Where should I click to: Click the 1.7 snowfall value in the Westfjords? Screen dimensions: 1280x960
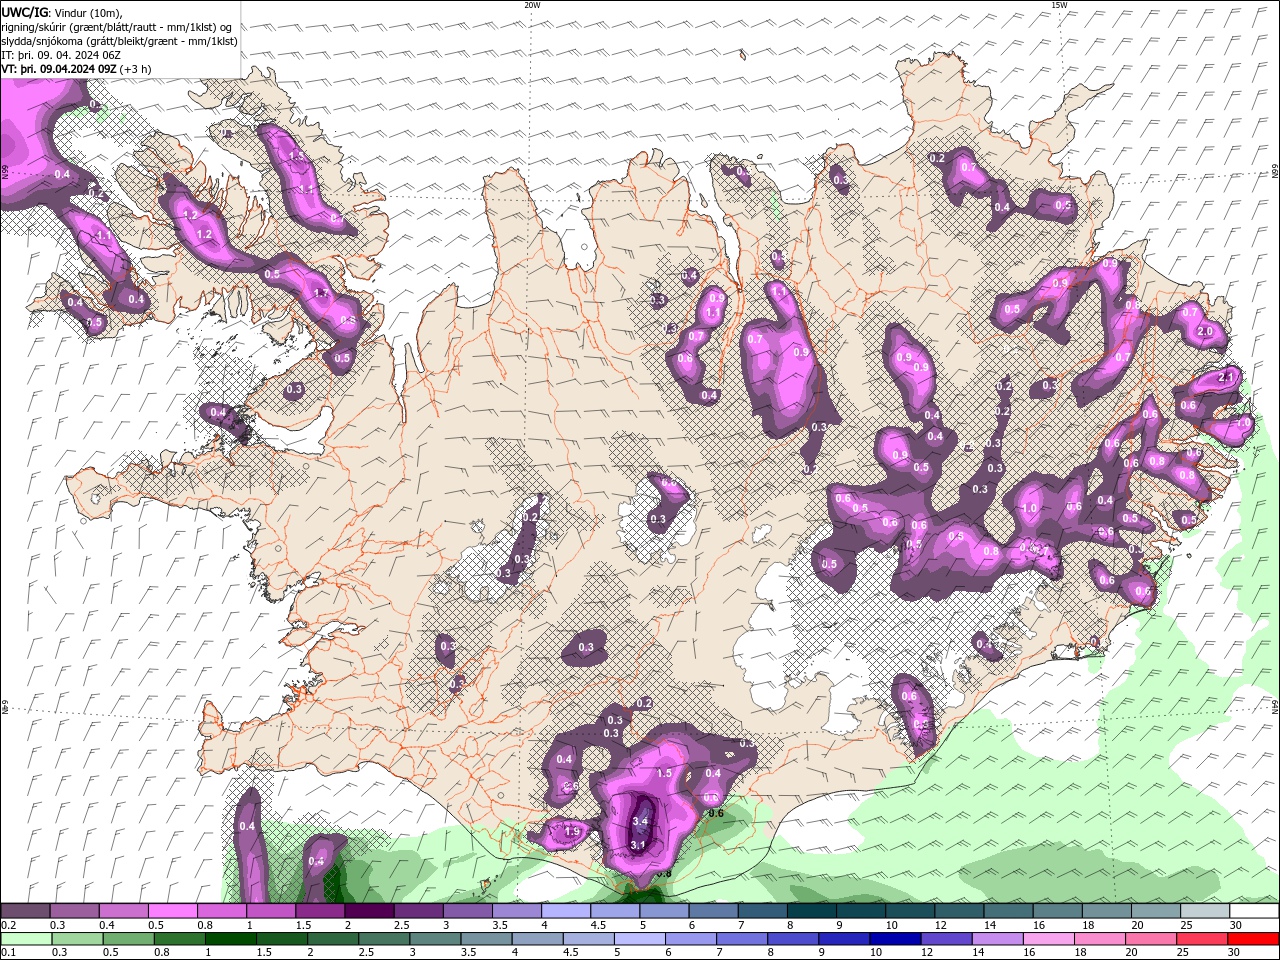[321, 293]
